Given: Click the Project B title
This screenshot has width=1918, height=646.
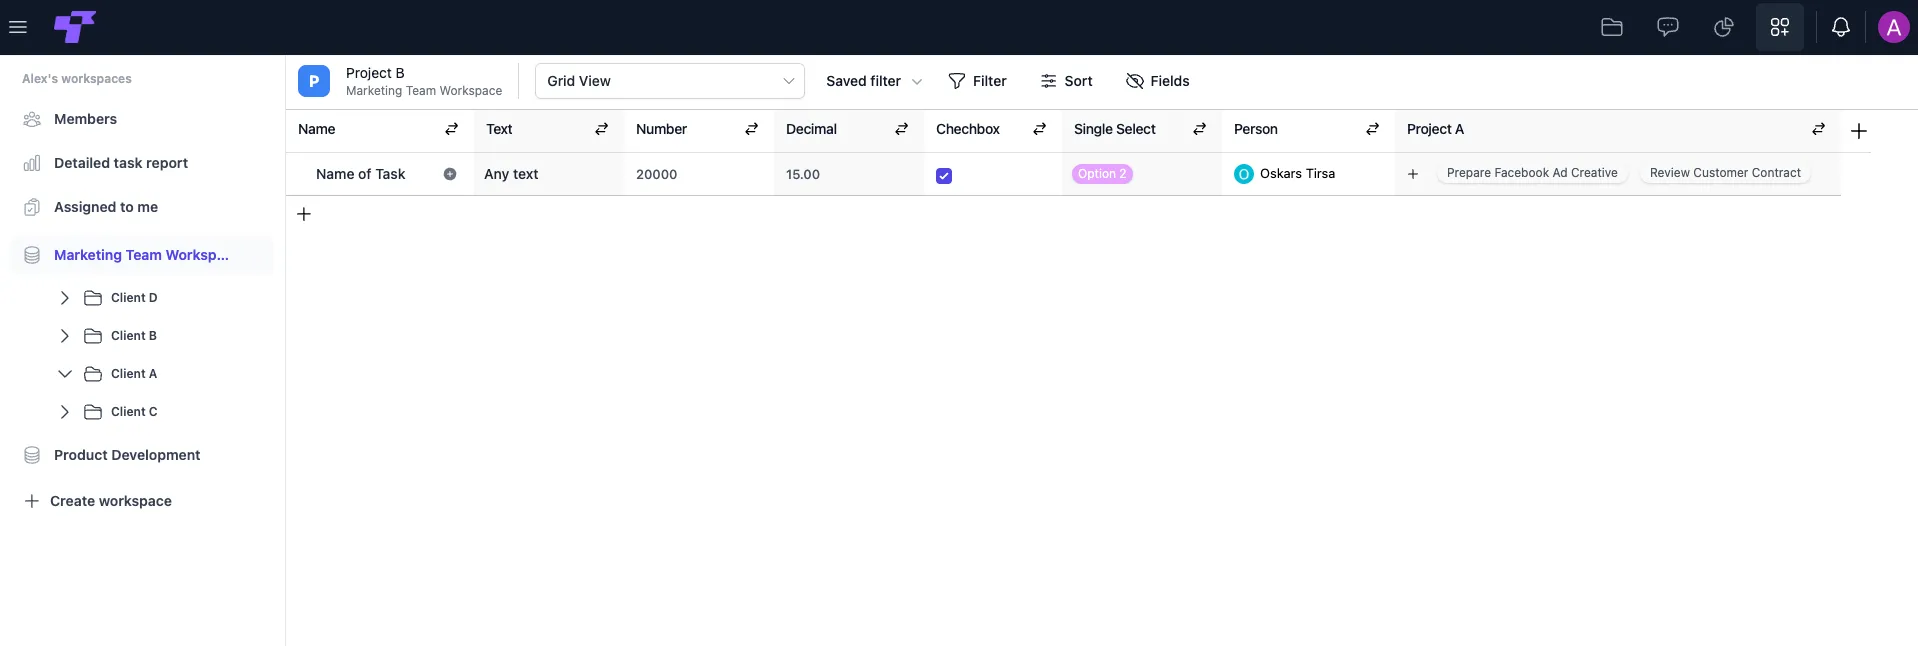Looking at the screenshot, I should tap(375, 73).
